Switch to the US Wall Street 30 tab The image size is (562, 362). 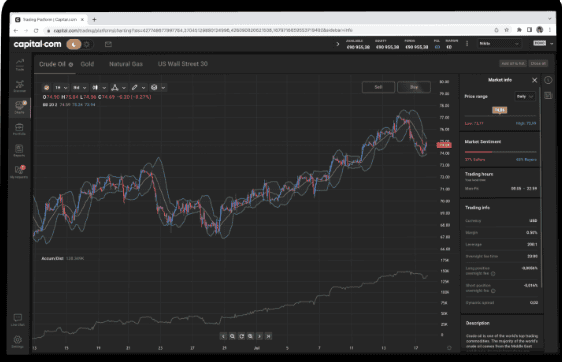tap(183, 64)
